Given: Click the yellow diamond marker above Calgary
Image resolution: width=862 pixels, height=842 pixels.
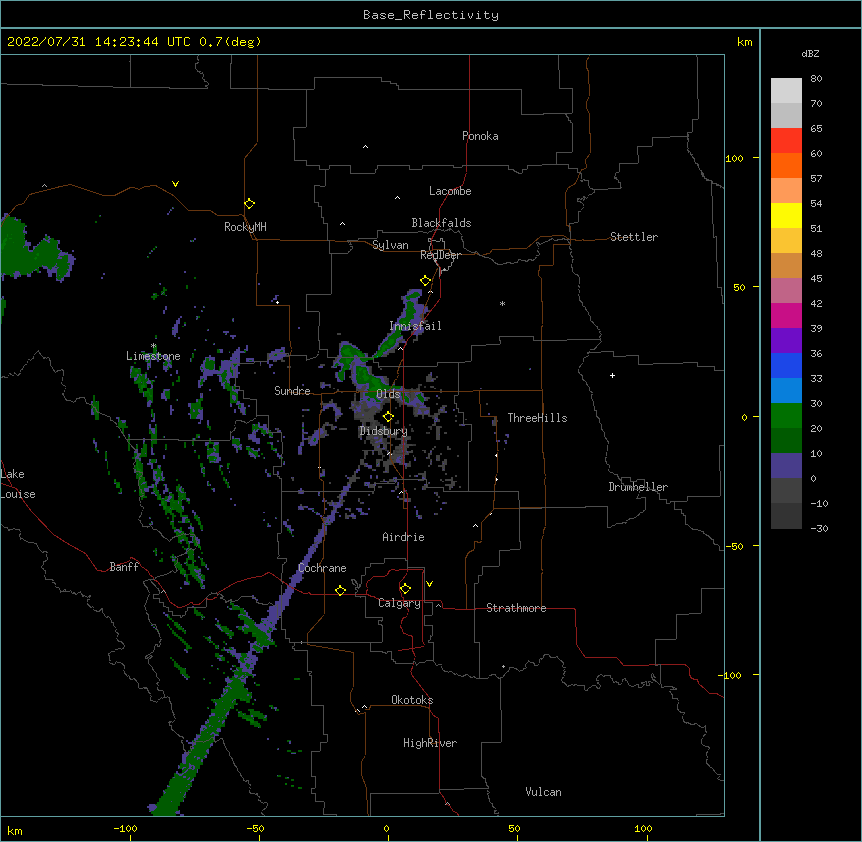Looking at the screenshot, I should [x=405, y=589].
